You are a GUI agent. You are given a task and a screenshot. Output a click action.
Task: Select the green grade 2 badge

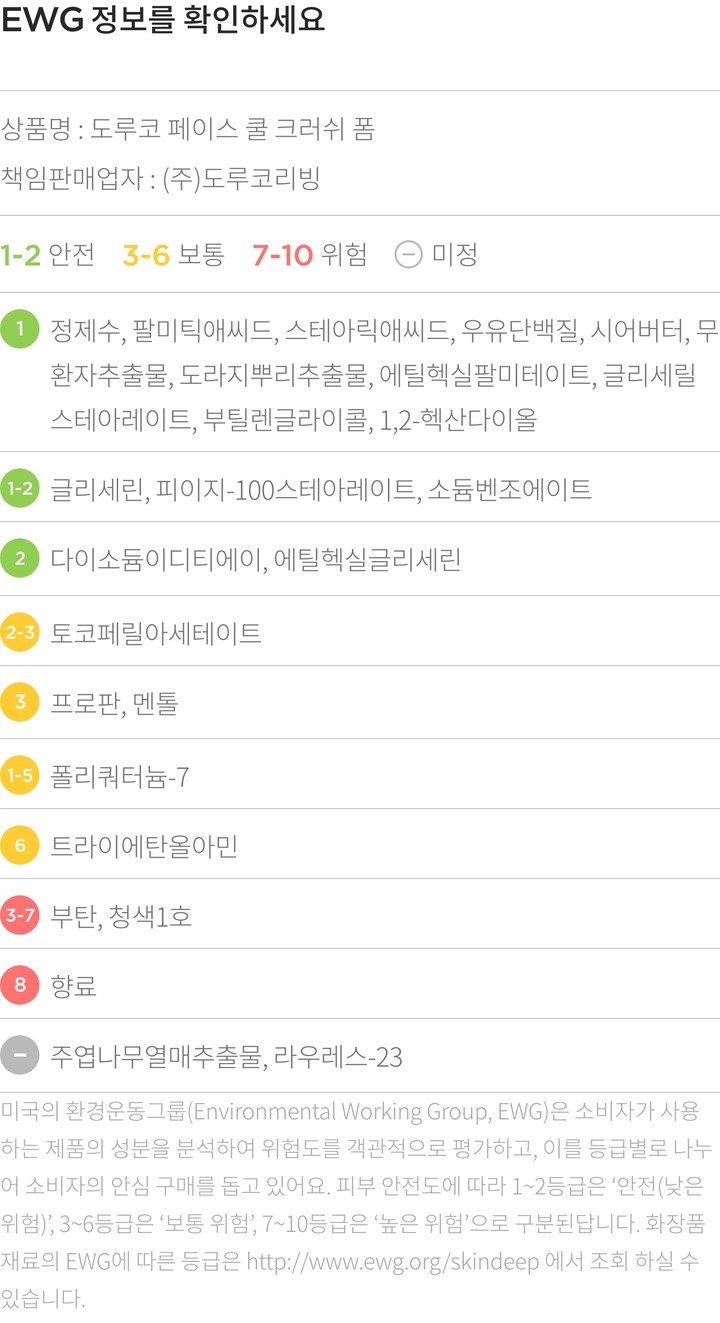coord(20,558)
